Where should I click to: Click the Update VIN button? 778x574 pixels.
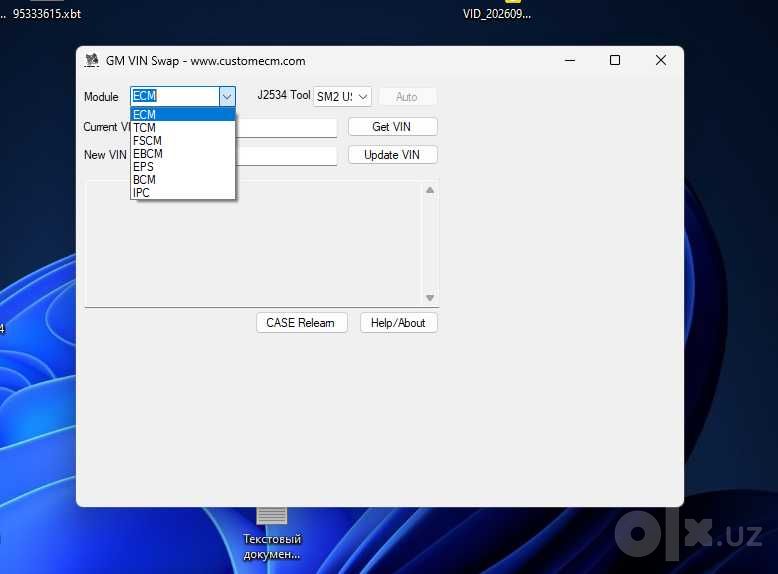click(x=392, y=155)
